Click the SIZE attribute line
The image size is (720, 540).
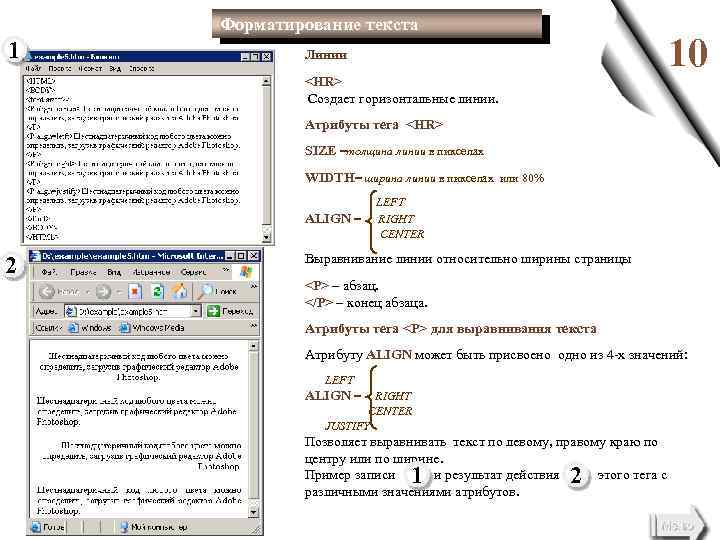pyautogui.click(x=394, y=151)
